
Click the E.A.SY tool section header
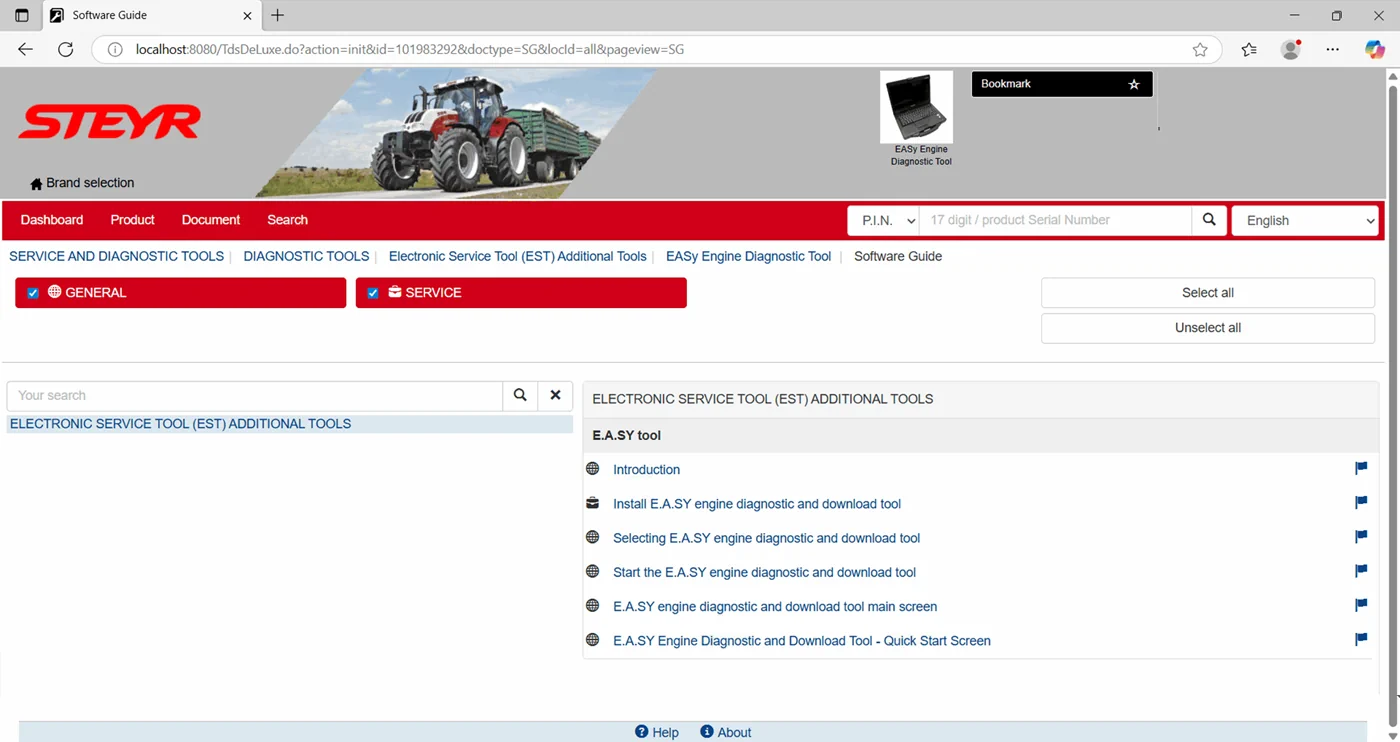tap(980, 435)
